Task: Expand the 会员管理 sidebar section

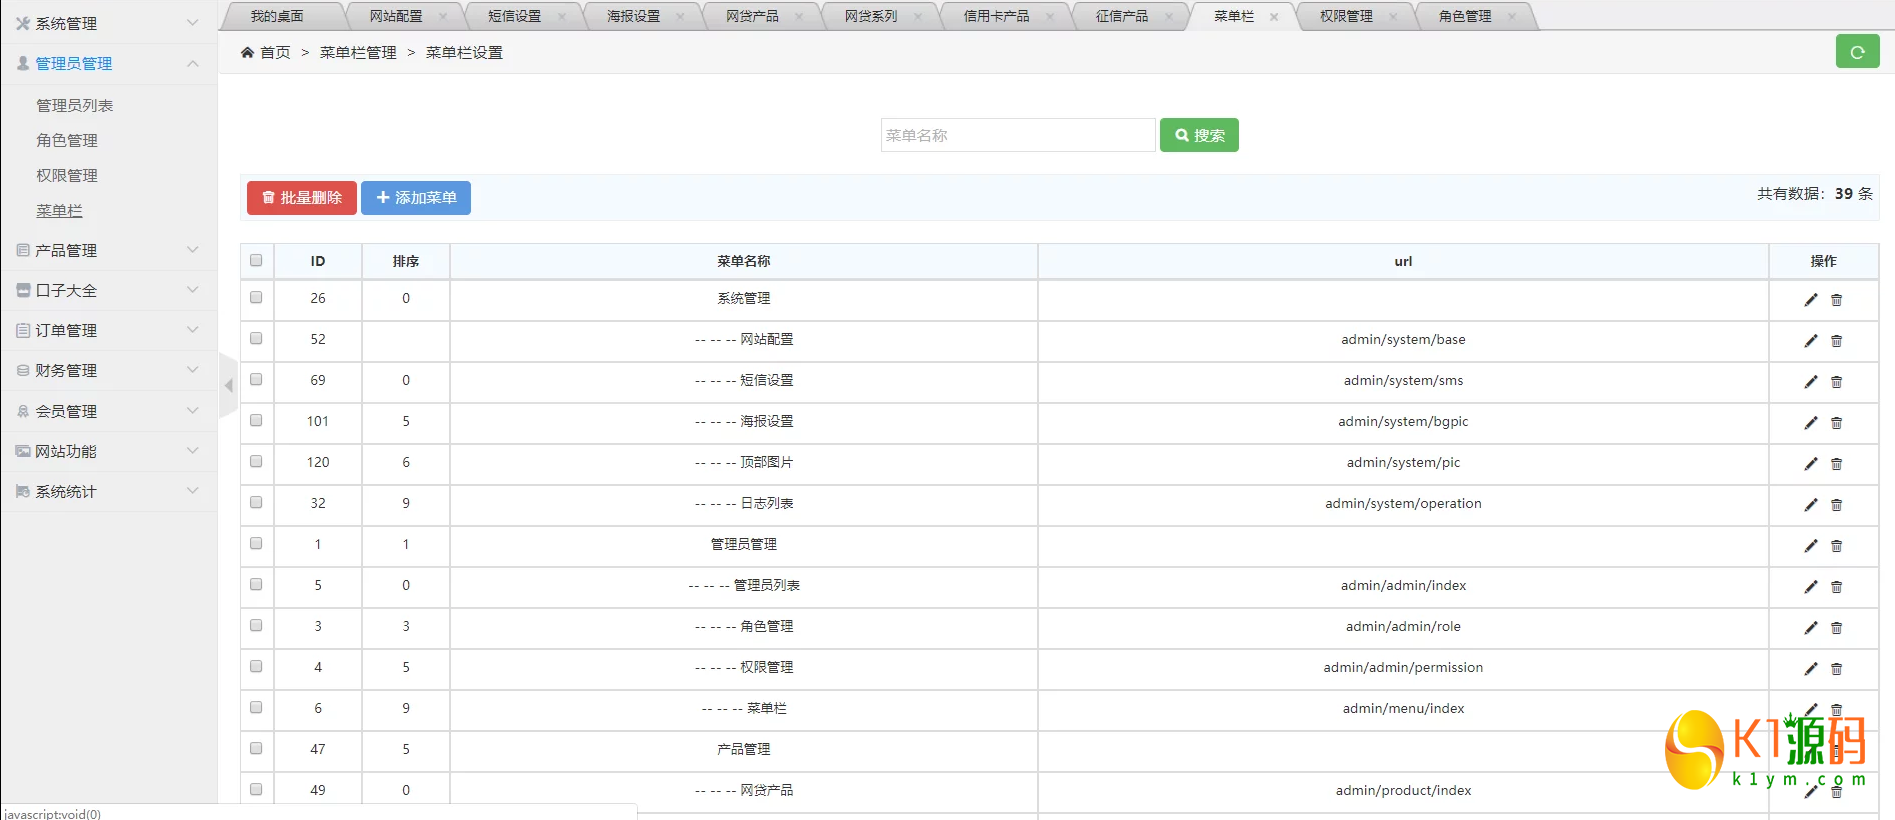Action: [108, 411]
